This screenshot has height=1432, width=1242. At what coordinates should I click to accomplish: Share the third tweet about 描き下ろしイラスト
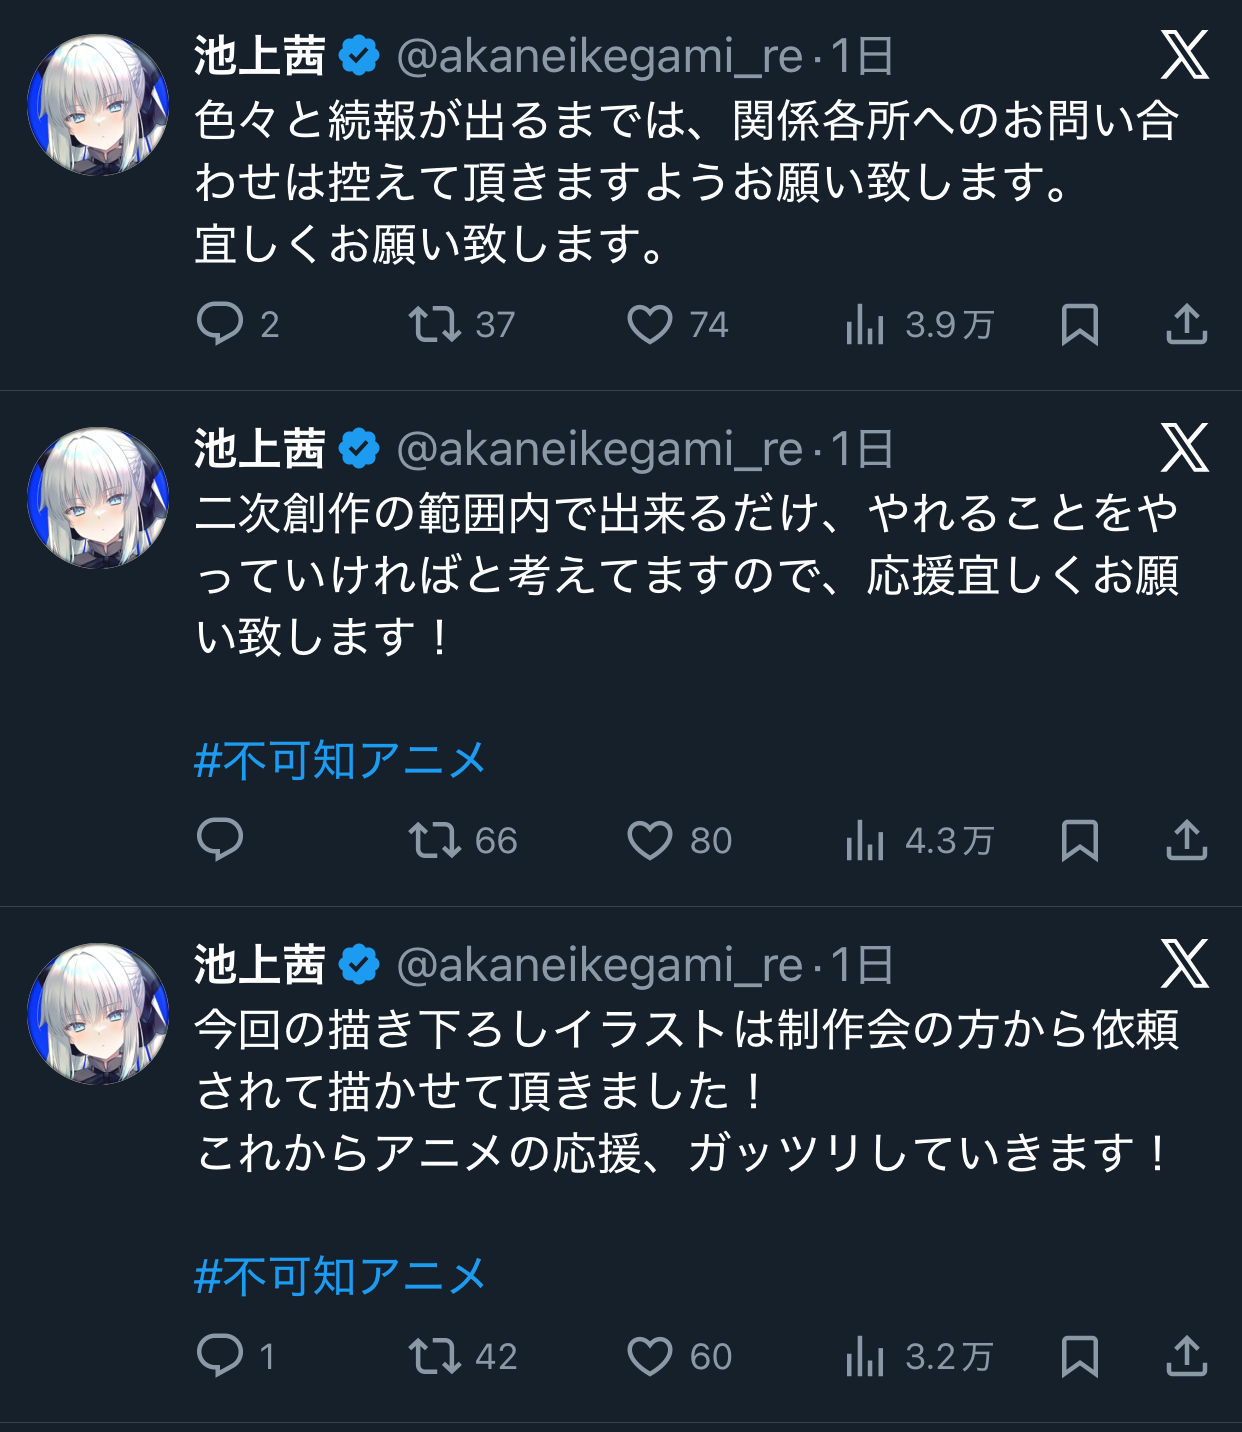point(1186,1356)
